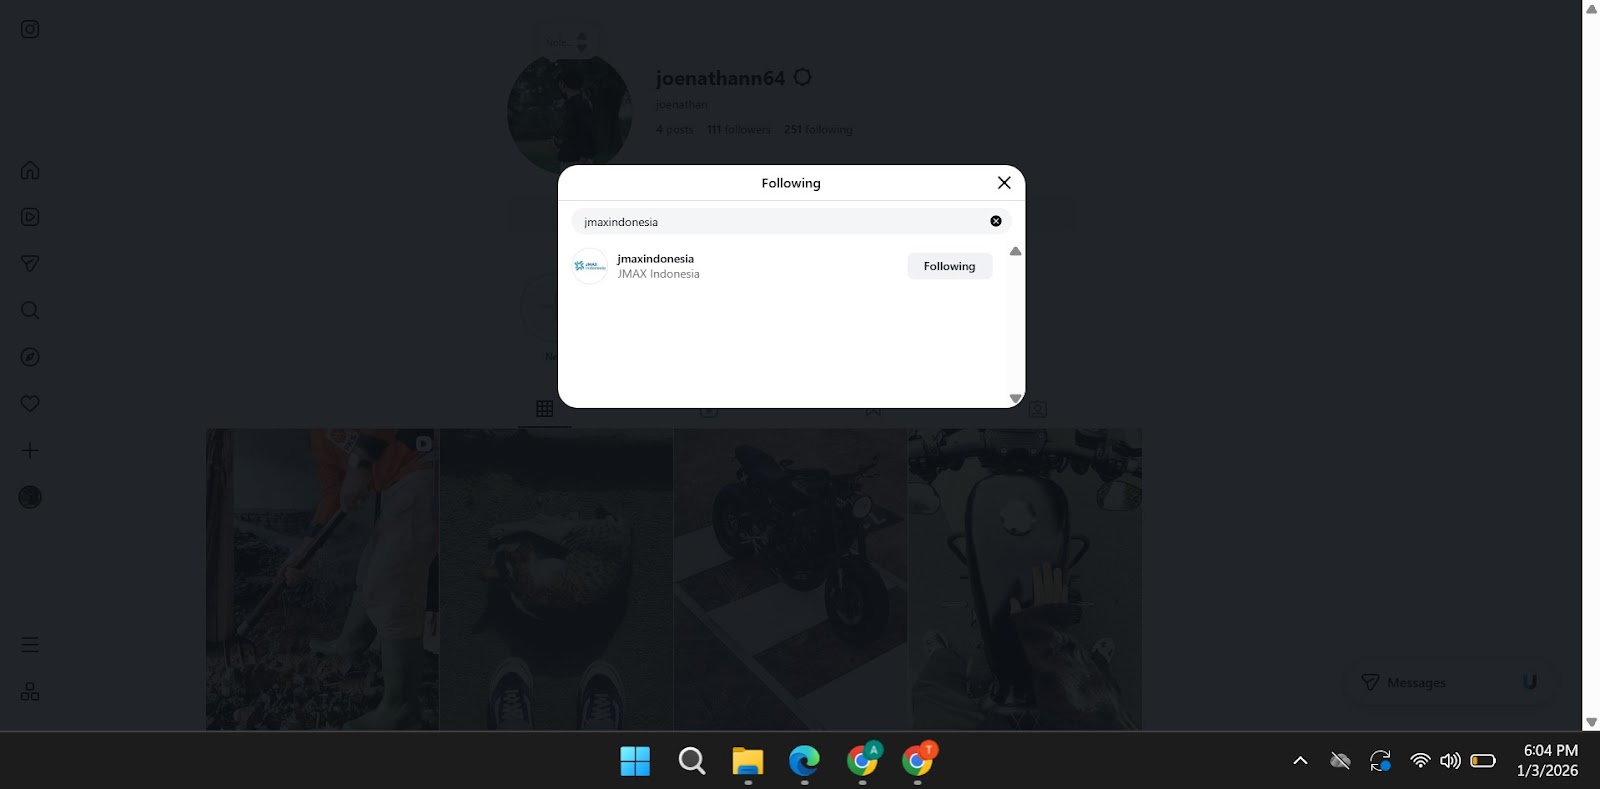Open the Windows Start menu
The image size is (1600, 789).
coord(635,761)
